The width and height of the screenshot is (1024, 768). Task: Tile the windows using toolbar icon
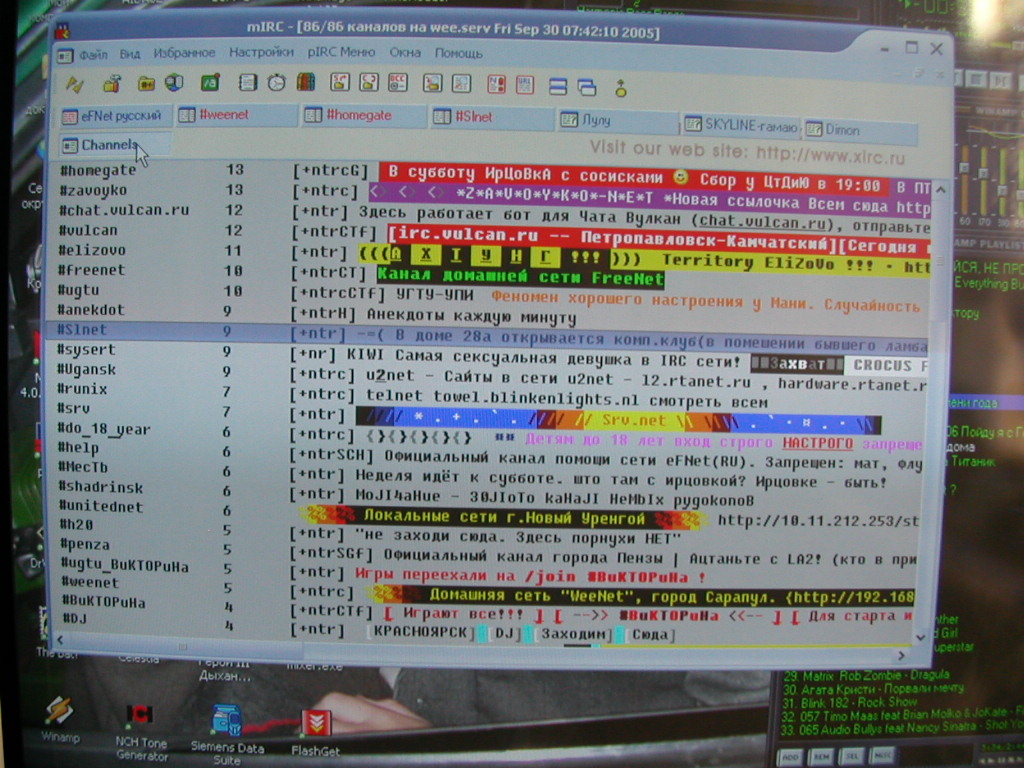[x=558, y=86]
